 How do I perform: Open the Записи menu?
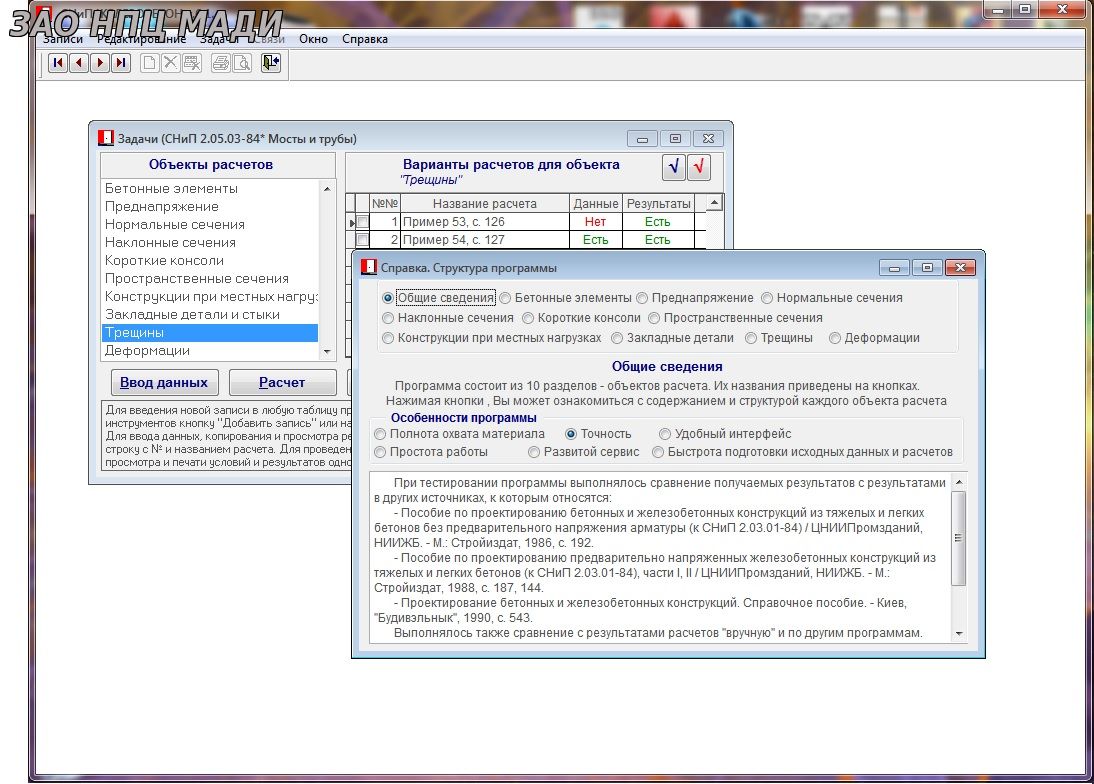click(x=63, y=39)
